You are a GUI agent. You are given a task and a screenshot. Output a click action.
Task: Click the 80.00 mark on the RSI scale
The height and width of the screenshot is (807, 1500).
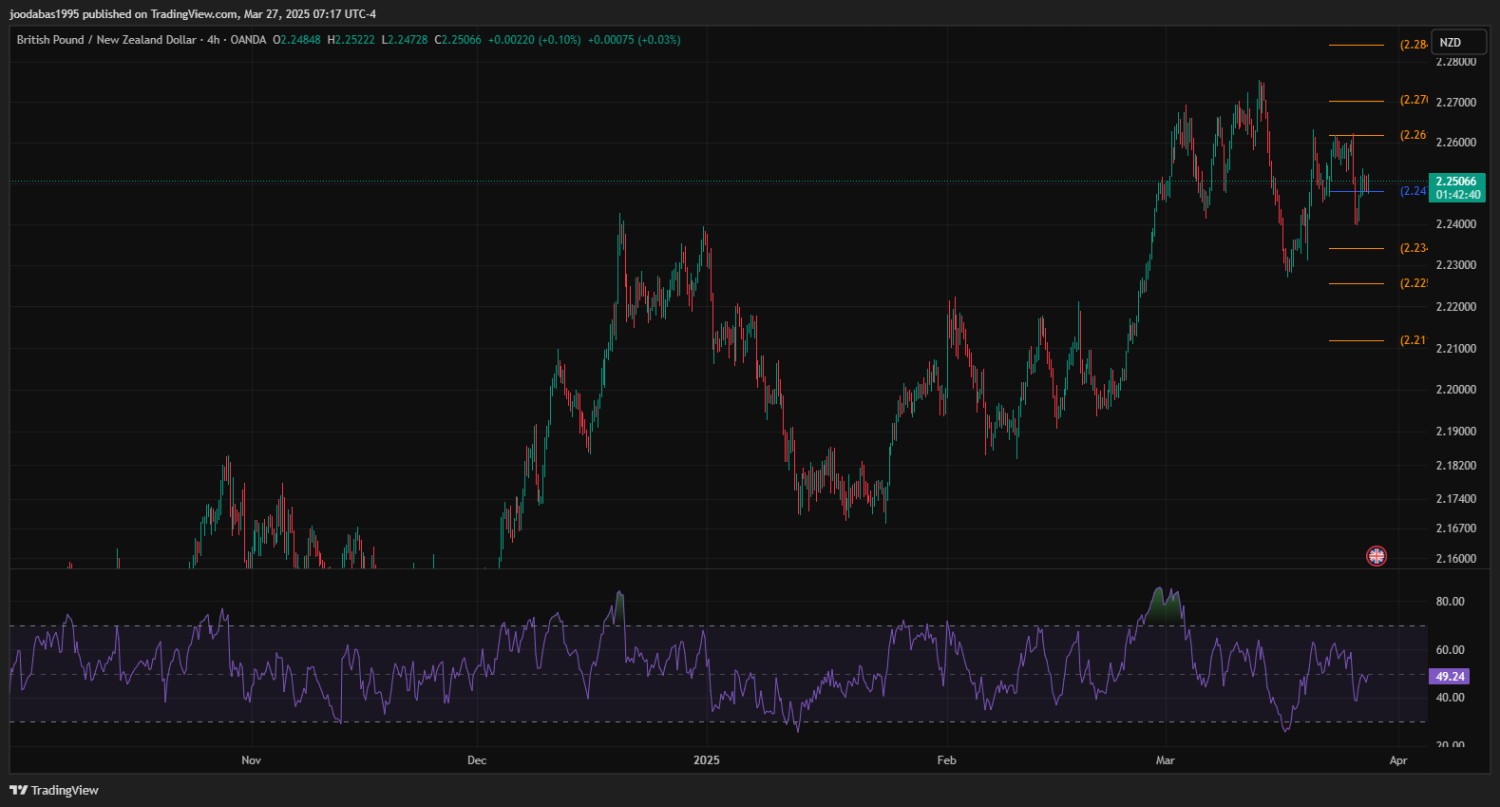(1450, 602)
